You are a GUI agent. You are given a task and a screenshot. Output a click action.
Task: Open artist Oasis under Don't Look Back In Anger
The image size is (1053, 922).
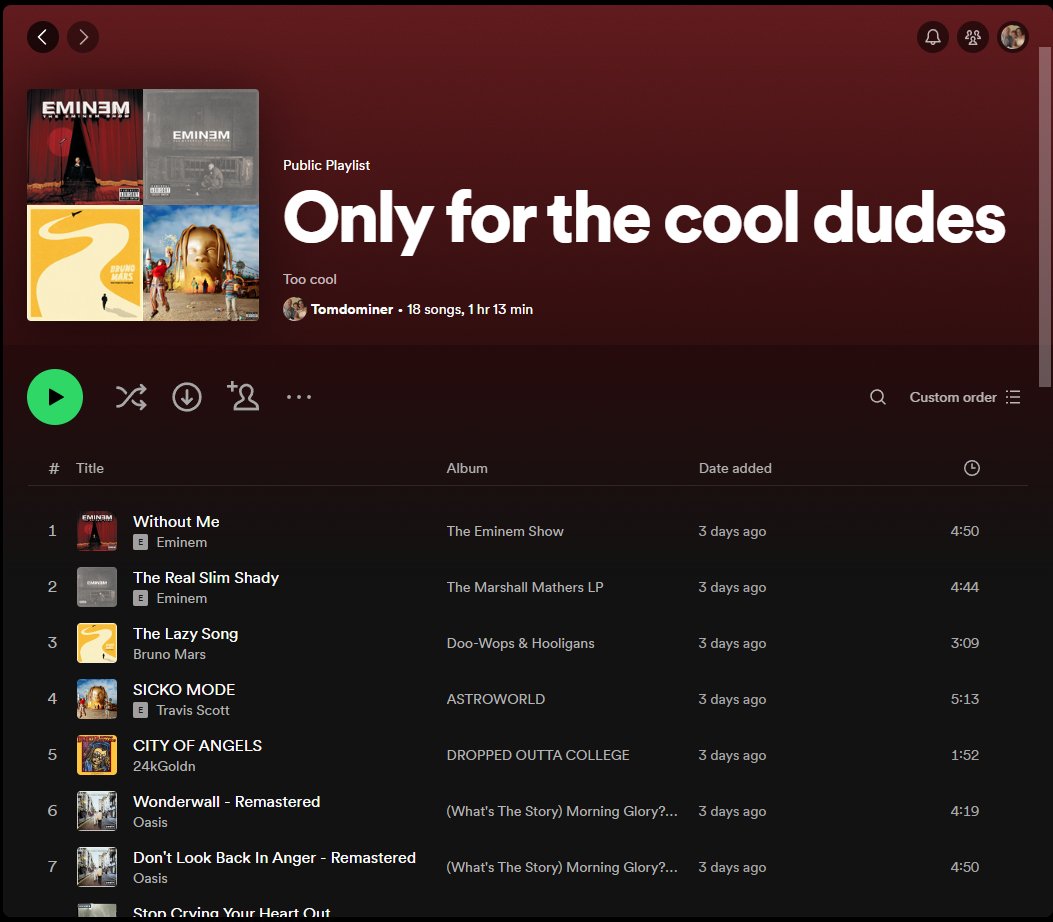coord(150,878)
